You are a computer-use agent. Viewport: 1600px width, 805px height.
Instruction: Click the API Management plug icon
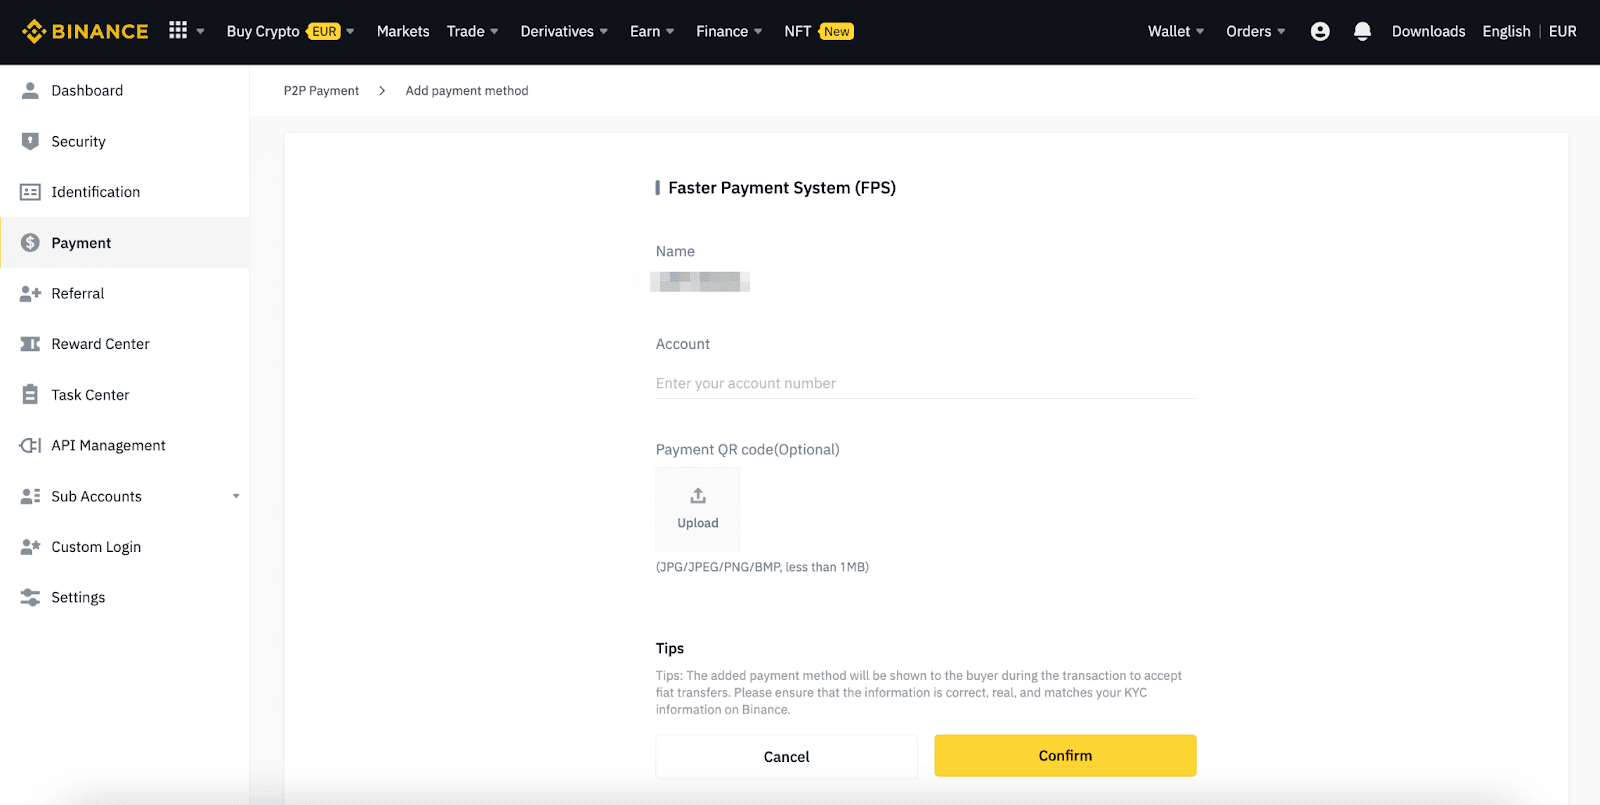[x=30, y=446]
